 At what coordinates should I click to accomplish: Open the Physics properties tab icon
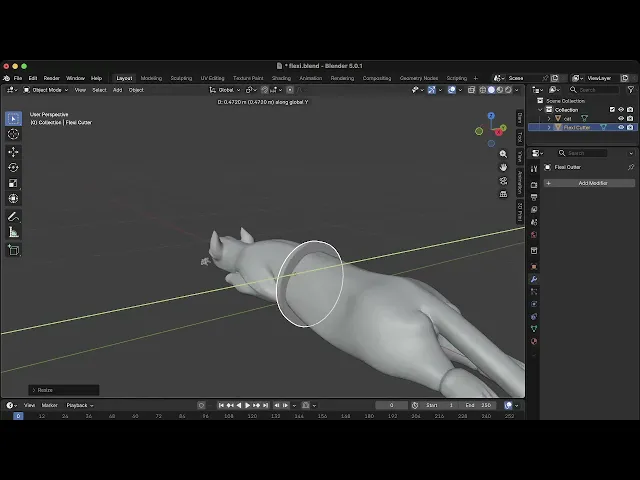click(534, 304)
